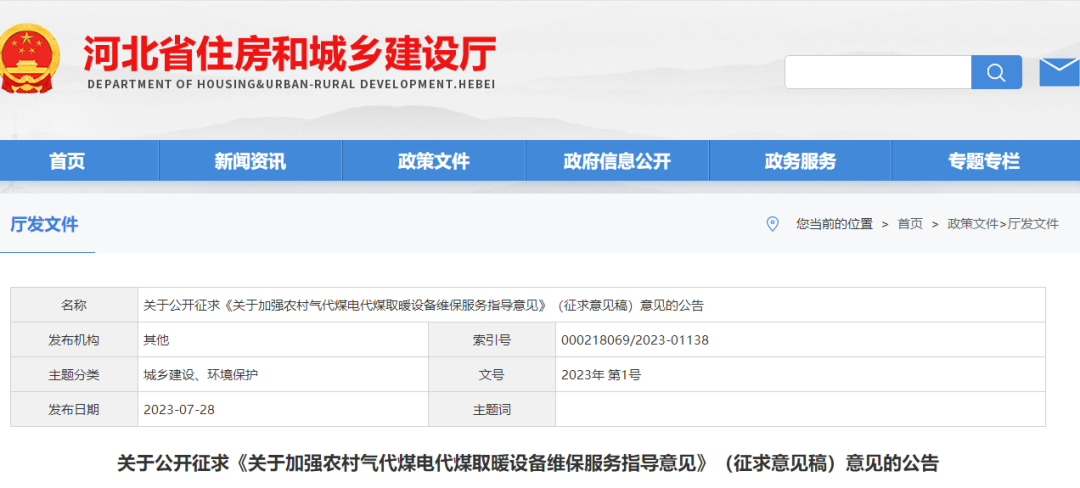This screenshot has width=1080, height=488.
Task: Click the 首页 breadcrumb link
Action: pos(910,224)
